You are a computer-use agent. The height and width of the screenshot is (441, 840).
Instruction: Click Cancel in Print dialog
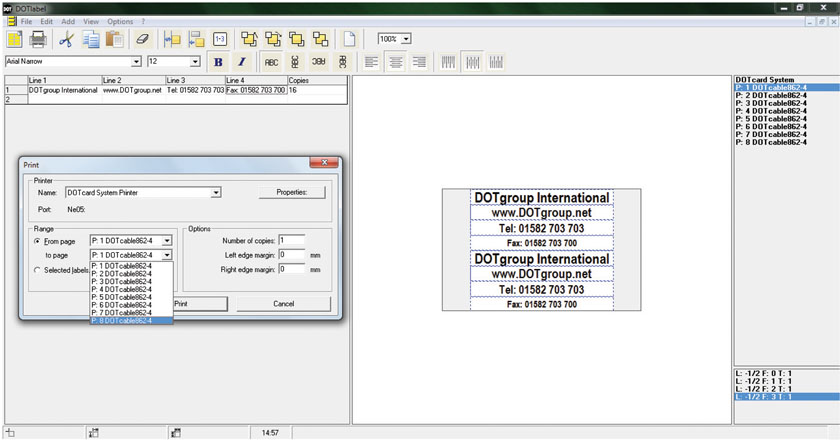coord(283,303)
